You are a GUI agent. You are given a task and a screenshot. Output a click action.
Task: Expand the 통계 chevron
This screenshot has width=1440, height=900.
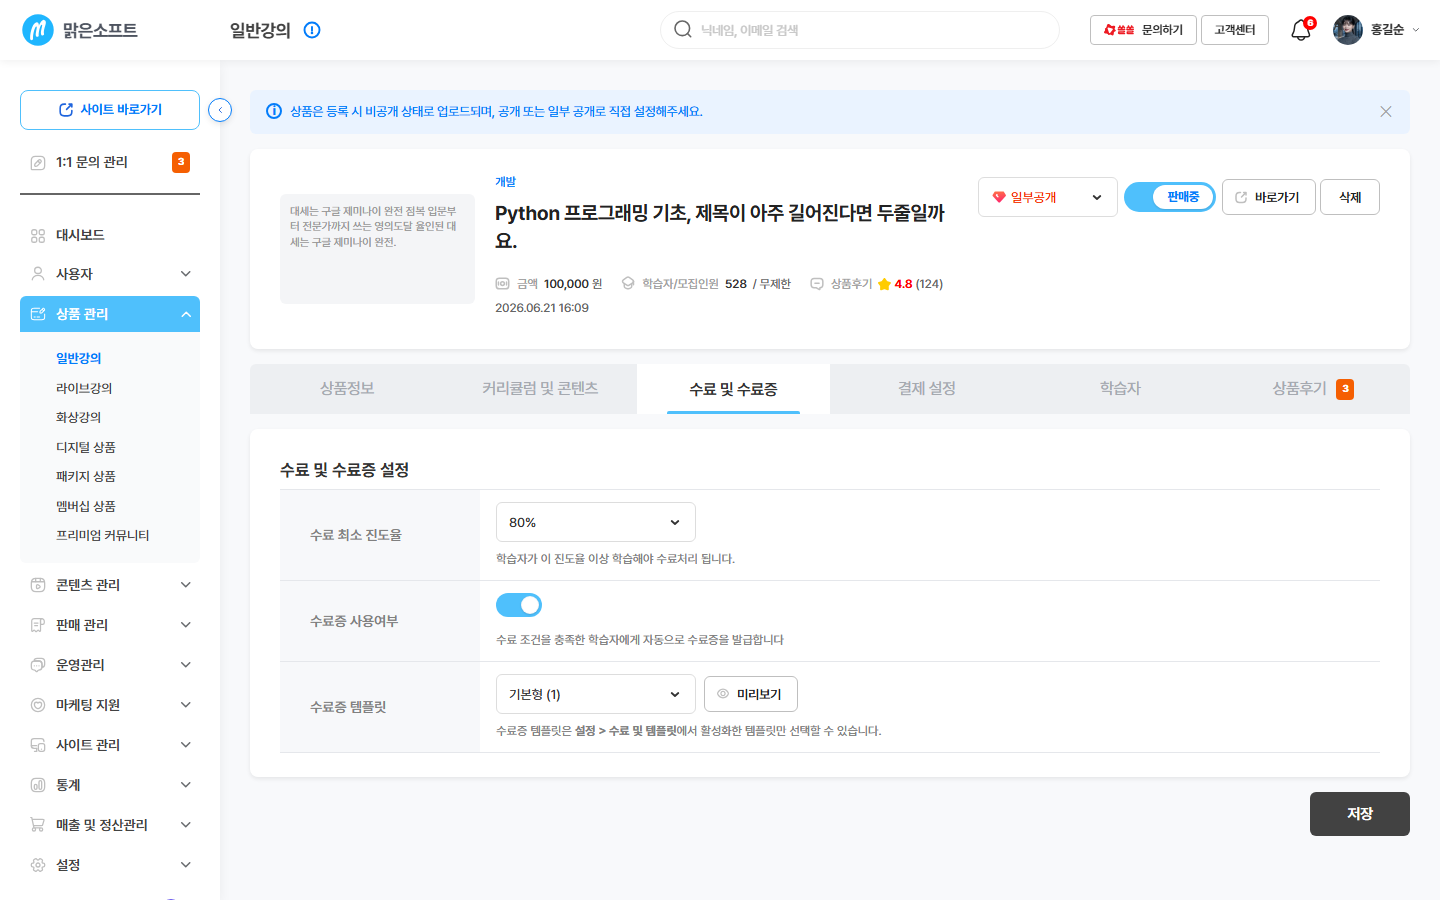[186, 785]
